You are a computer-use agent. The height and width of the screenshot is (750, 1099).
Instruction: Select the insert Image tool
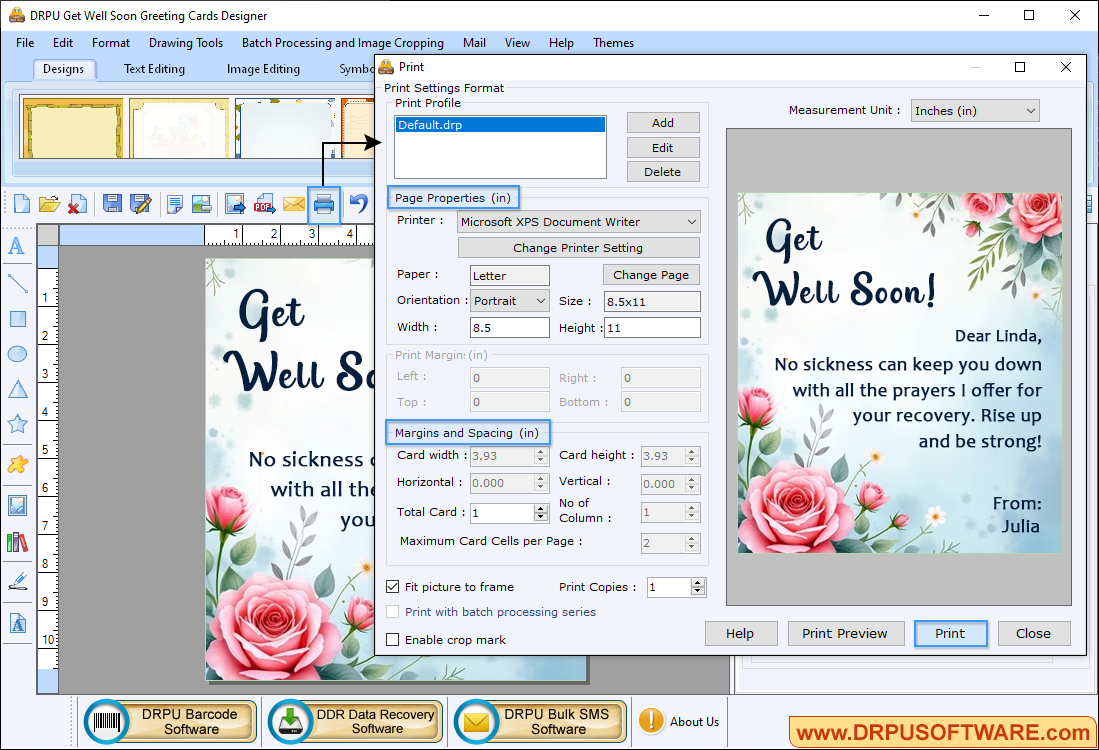(16, 505)
